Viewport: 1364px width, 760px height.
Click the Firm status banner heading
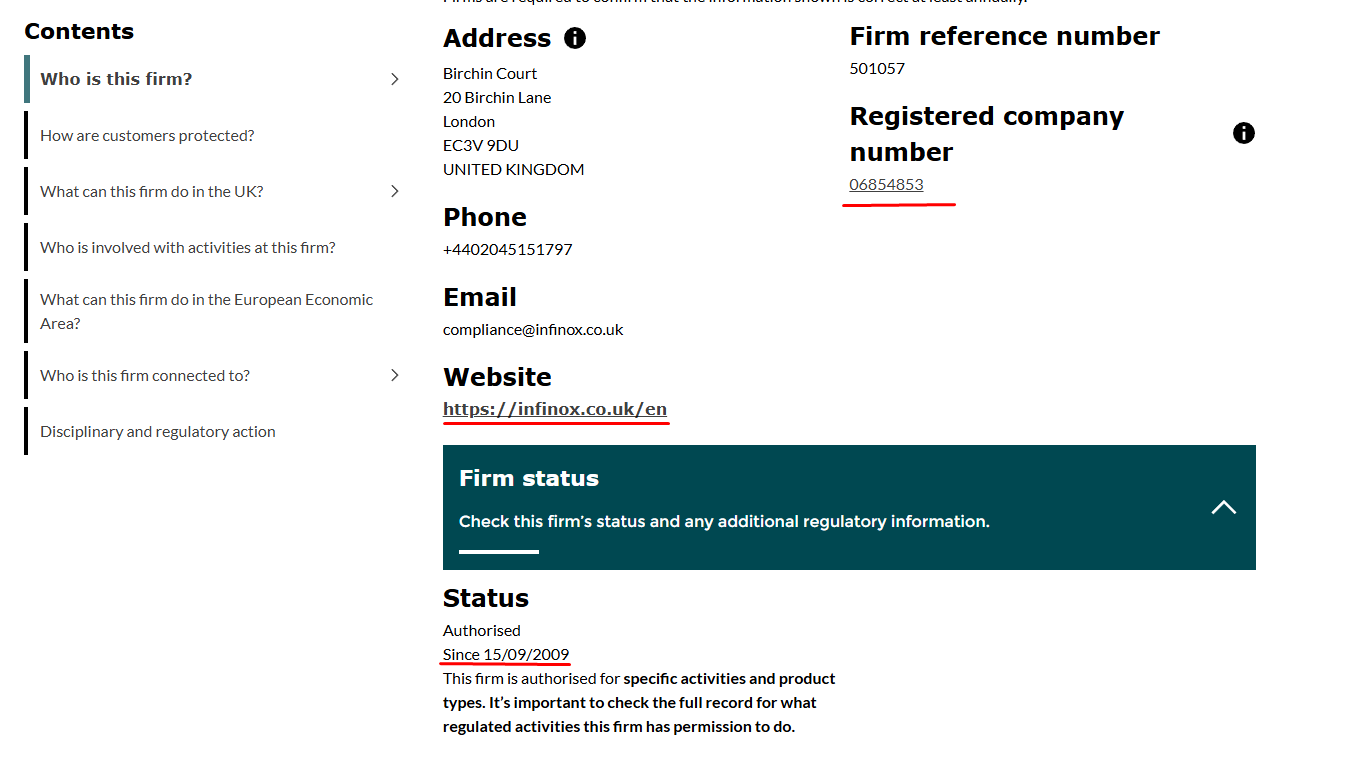(x=529, y=478)
